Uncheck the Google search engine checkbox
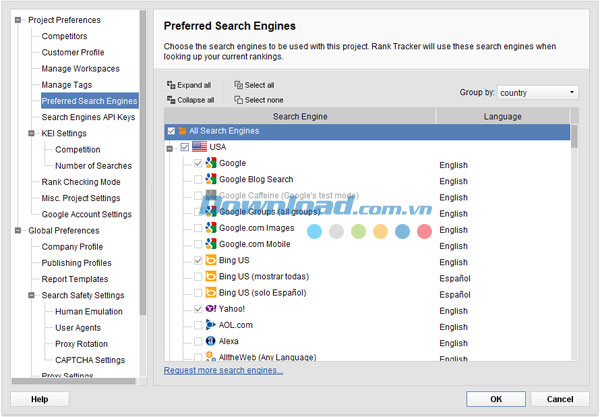The height and width of the screenshot is (417, 600). [x=198, y=163]
